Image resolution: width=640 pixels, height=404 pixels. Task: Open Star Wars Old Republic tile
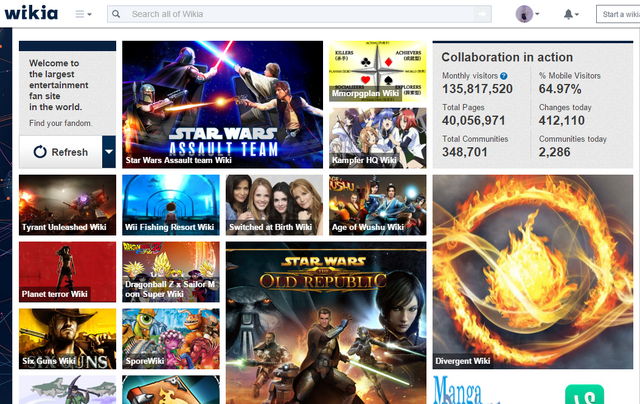pyautogui.click(x=326, y=323)
